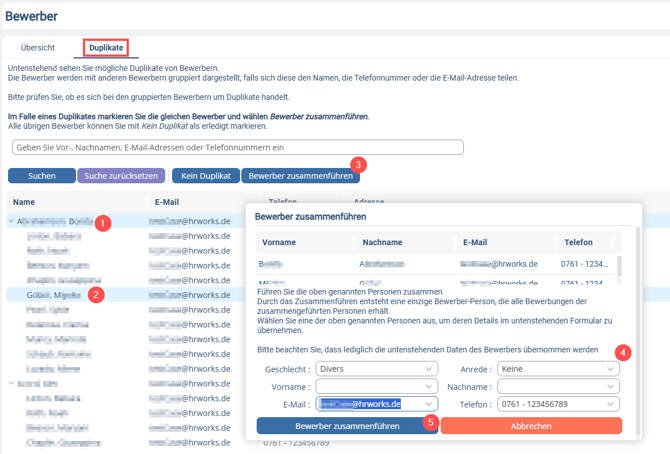Switch to the Übersicht tab
The height and width of the screenshot is (454, 670).
tap(38, 47)
